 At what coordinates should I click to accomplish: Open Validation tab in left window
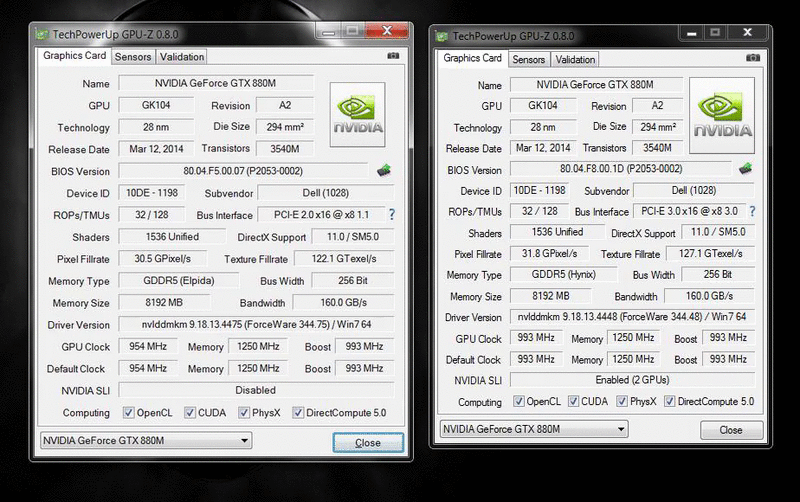182,57
